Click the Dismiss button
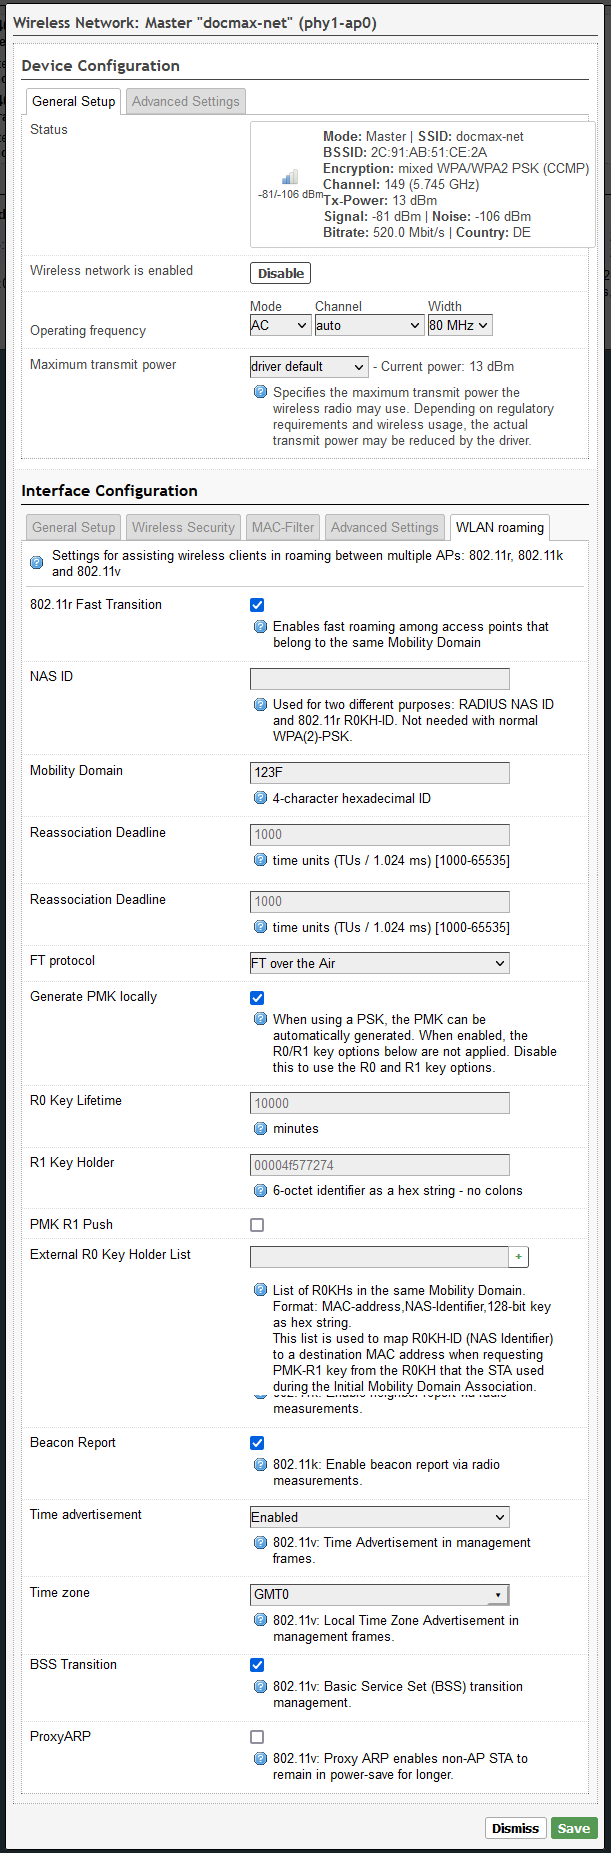 point(516,1828)
